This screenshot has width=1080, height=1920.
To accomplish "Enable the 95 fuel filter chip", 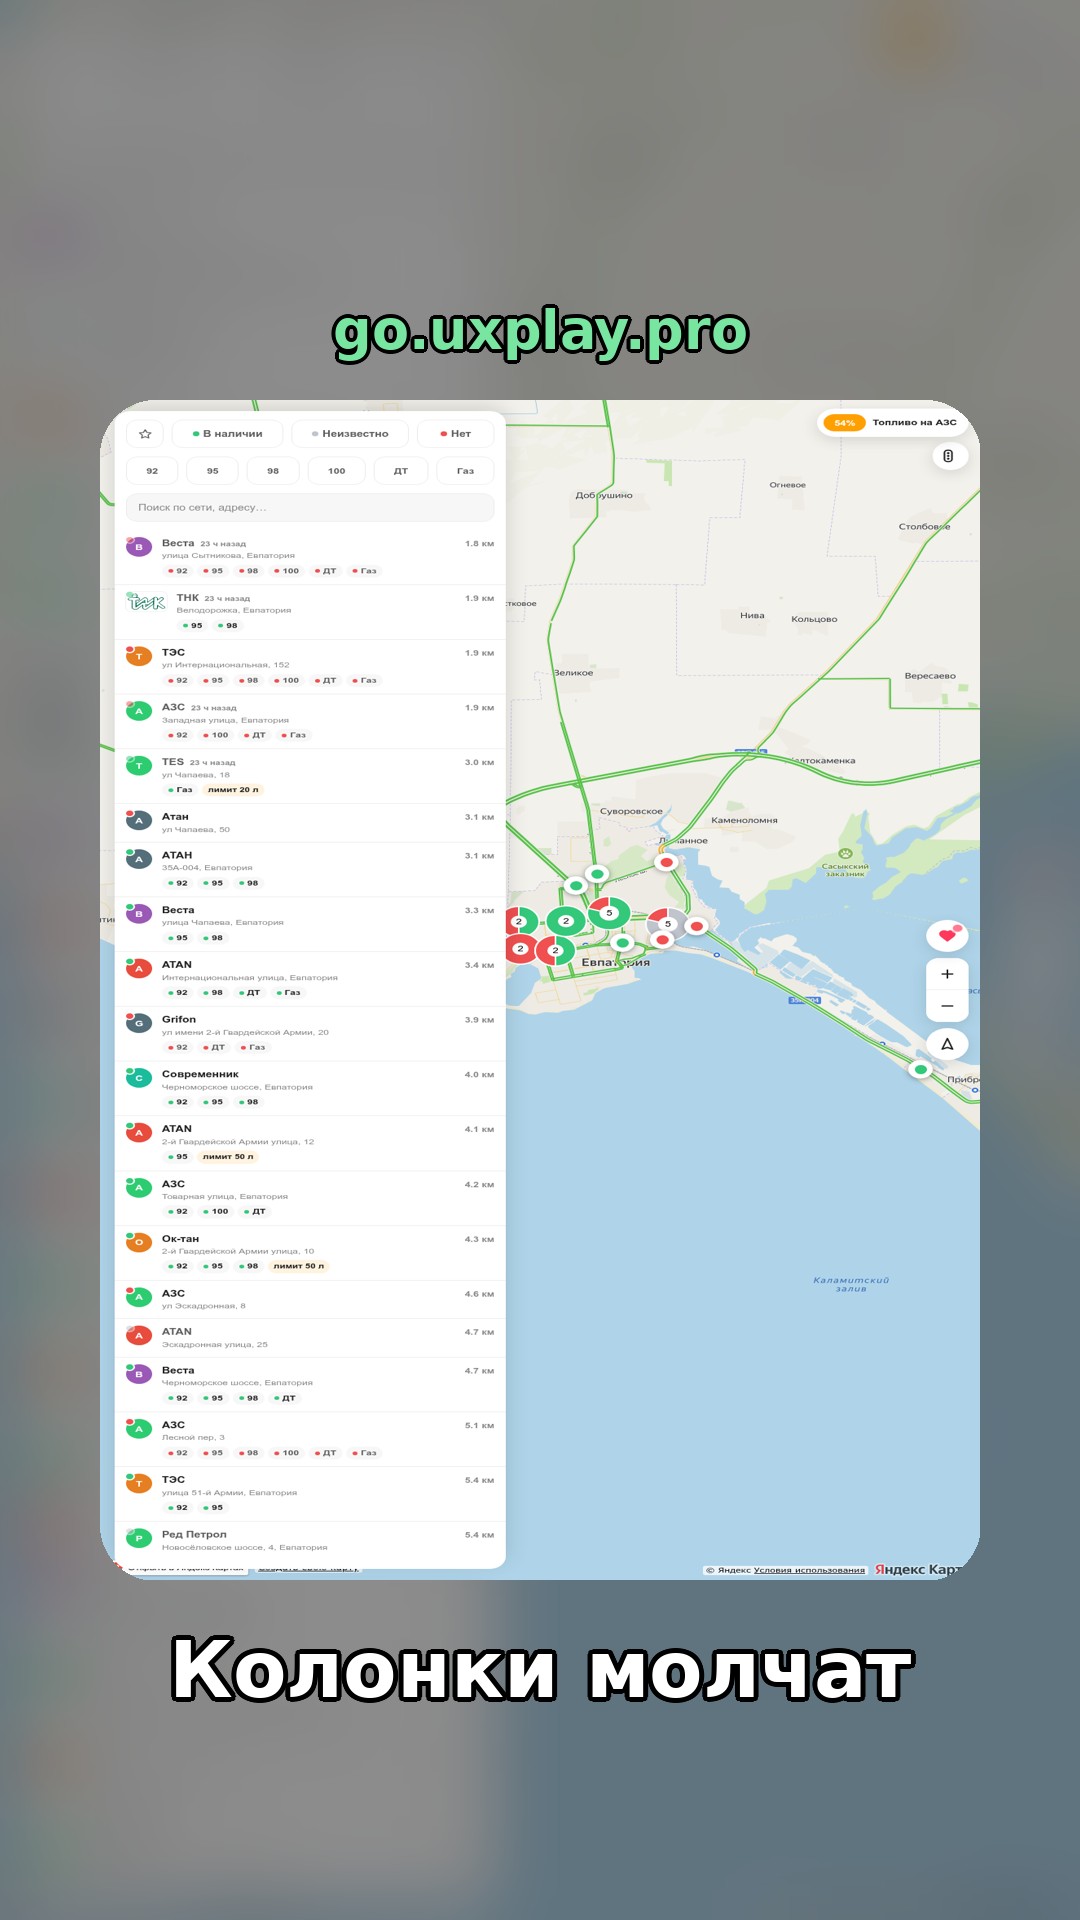I will coord(212,471).
